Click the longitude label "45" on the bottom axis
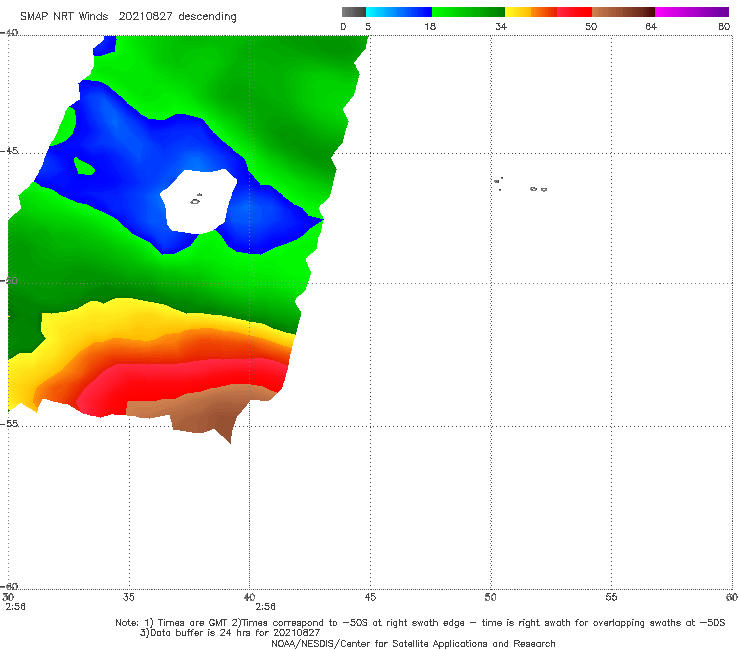This screenshot has width=740, height=650. 370,597
